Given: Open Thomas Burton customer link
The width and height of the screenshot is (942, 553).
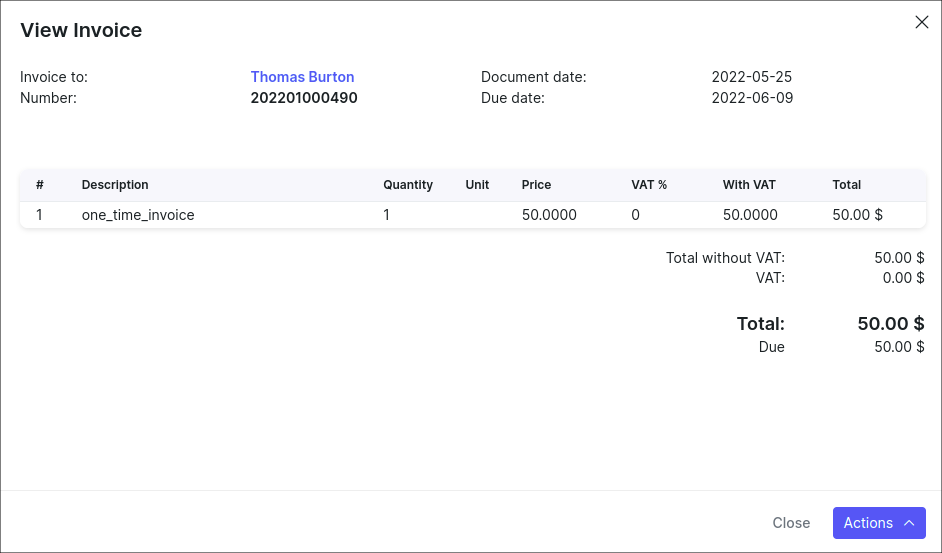Looking at the screenshot, I should pyautogui.click(x=302, y=77).
